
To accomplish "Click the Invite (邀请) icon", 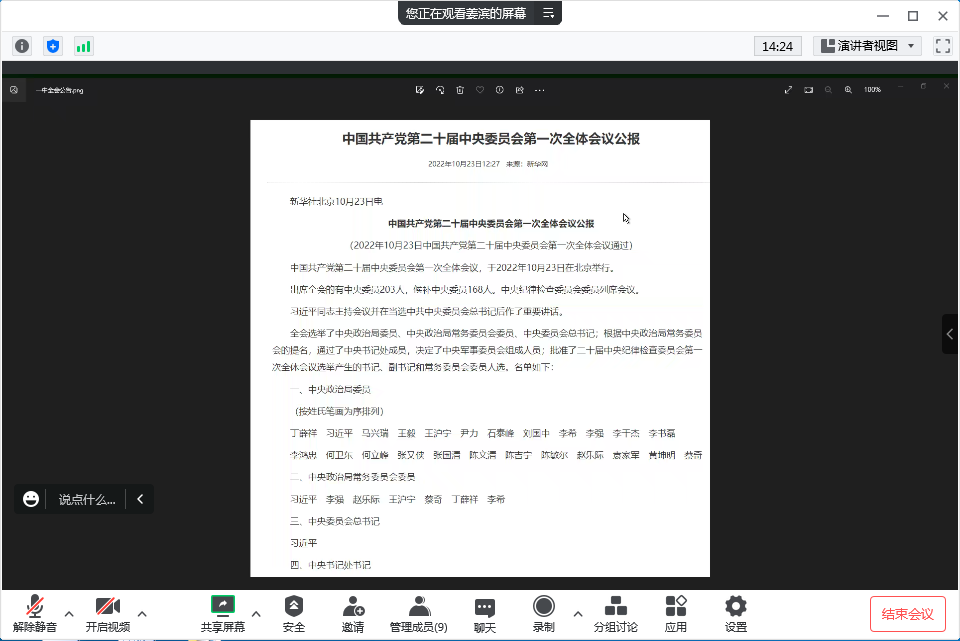I will click(x=353, y=613).
